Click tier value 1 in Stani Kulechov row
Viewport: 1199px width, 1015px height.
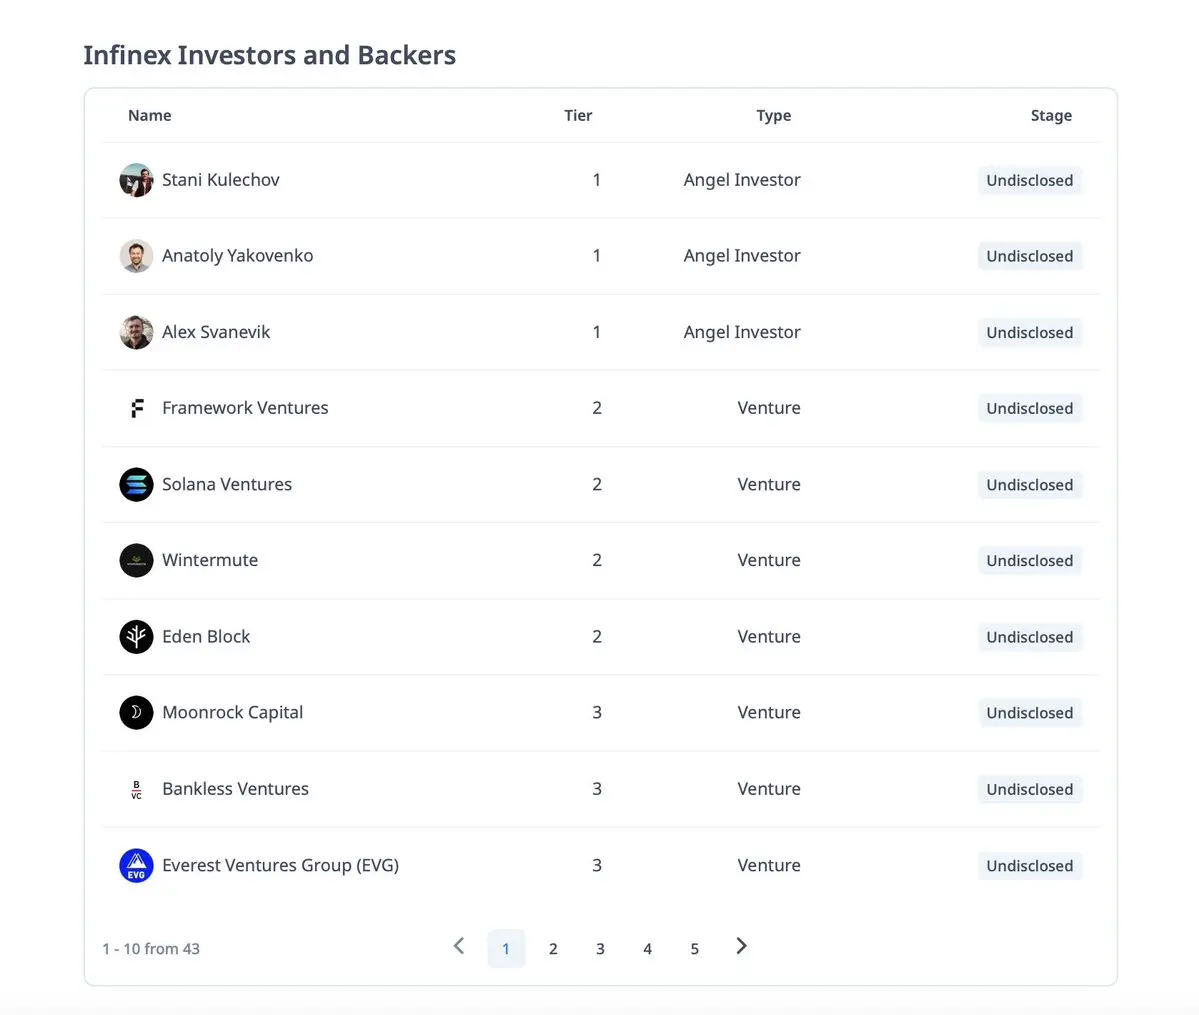596,180
